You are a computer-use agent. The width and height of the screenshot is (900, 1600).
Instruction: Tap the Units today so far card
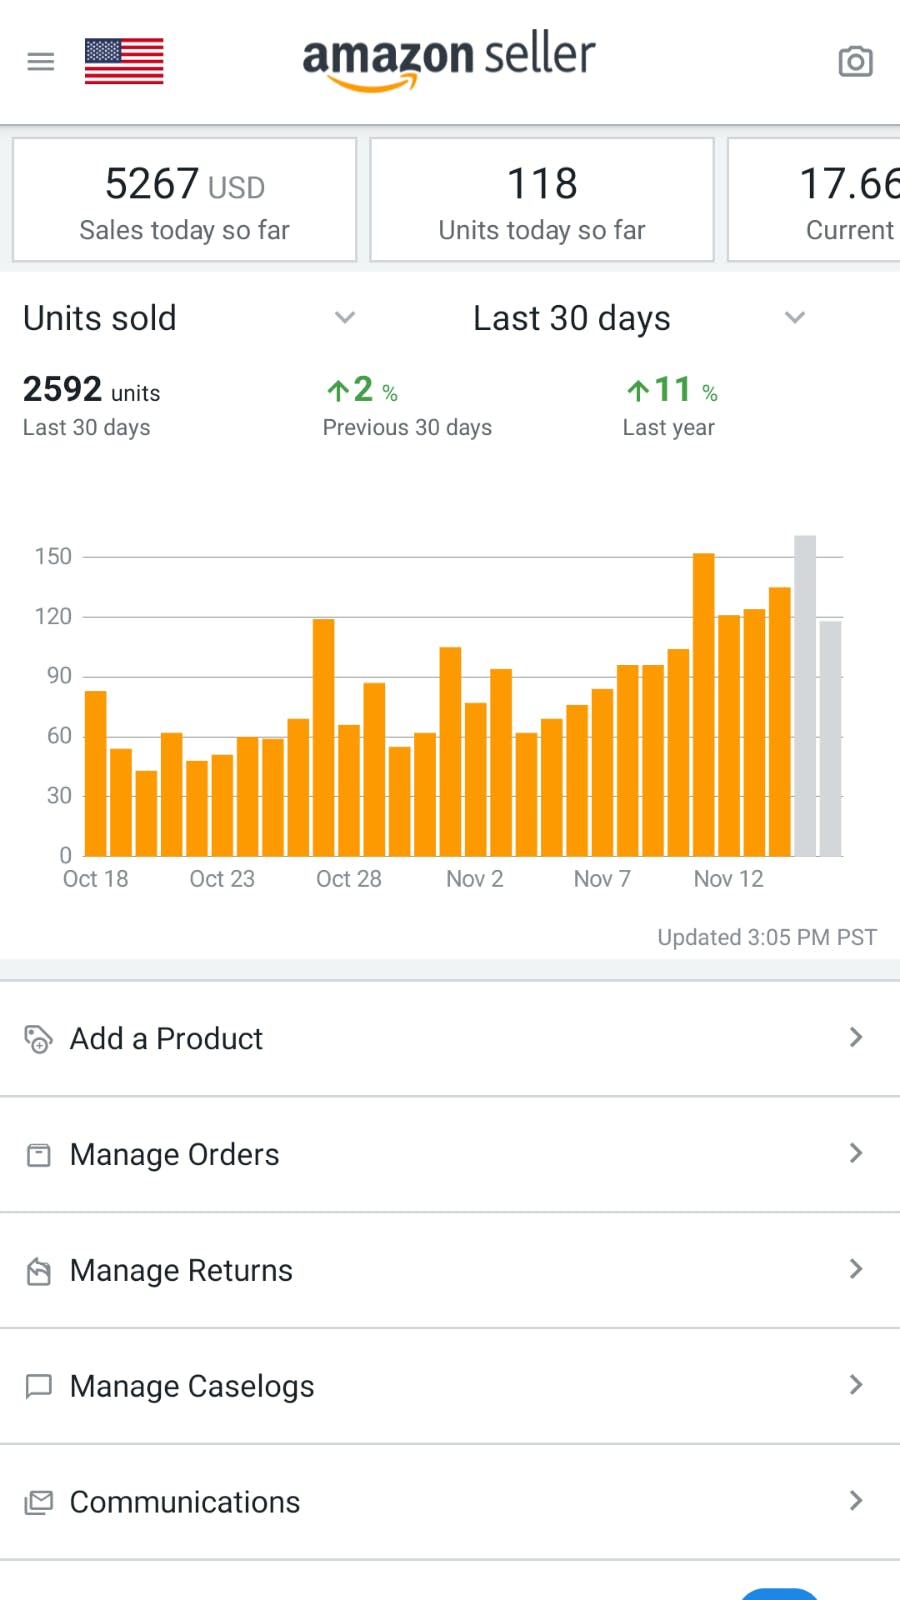542,201
